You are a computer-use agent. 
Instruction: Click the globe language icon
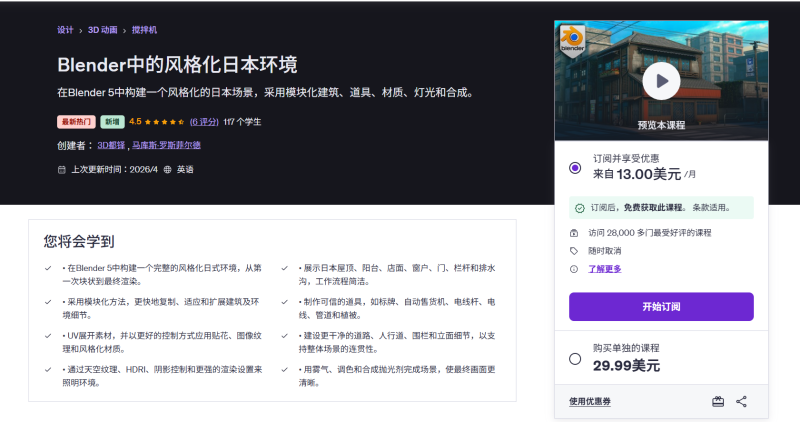click(x=167, y=169)
